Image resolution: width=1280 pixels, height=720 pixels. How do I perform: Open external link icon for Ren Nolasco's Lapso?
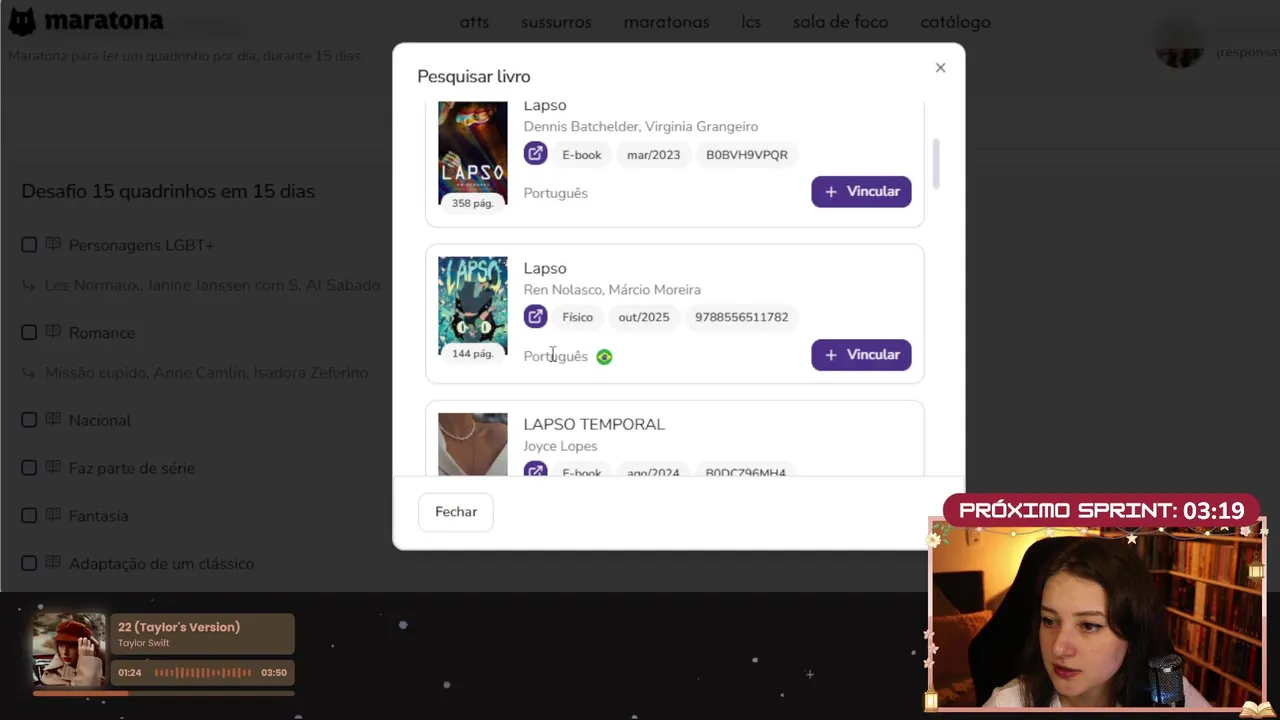tap(535, 316)
